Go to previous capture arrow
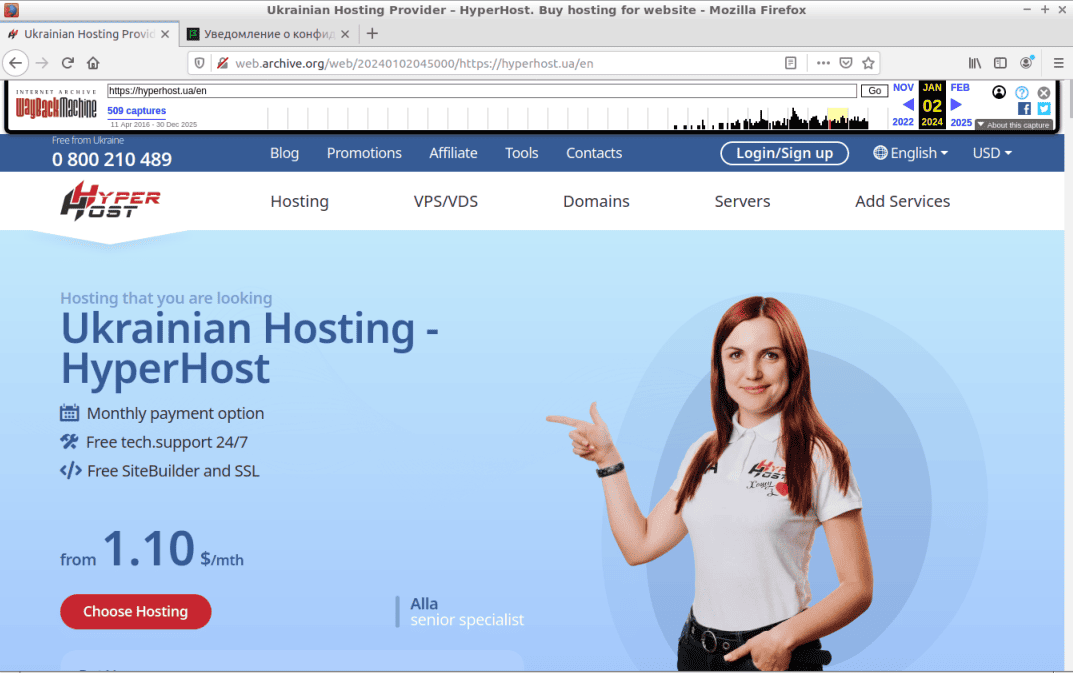 click(x=908, y=105)
